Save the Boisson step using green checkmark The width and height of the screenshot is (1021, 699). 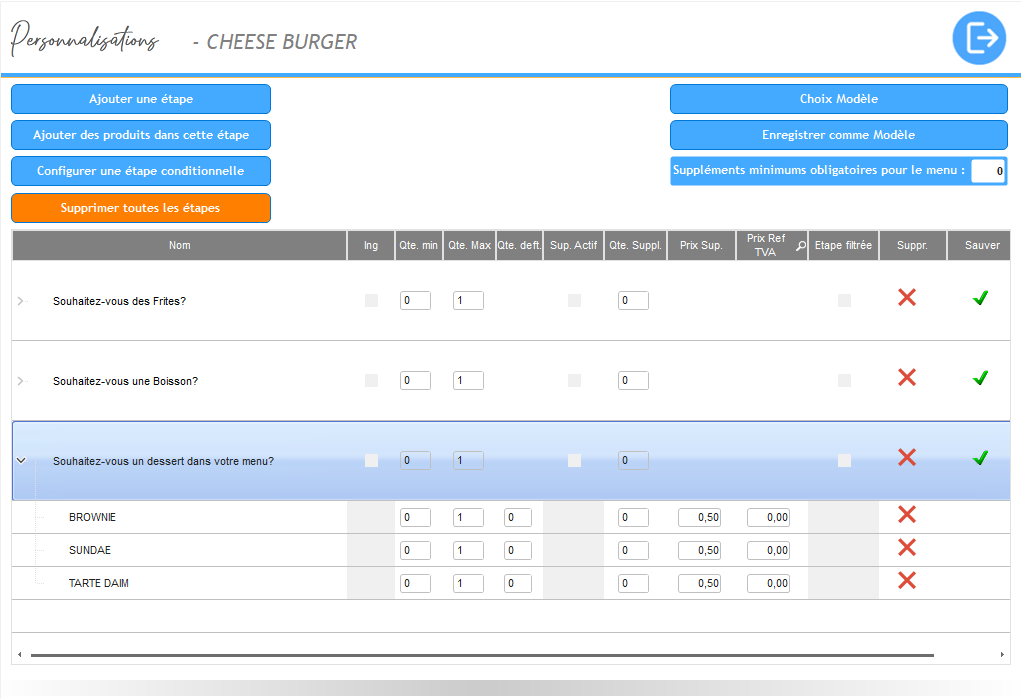coord(980,377)
